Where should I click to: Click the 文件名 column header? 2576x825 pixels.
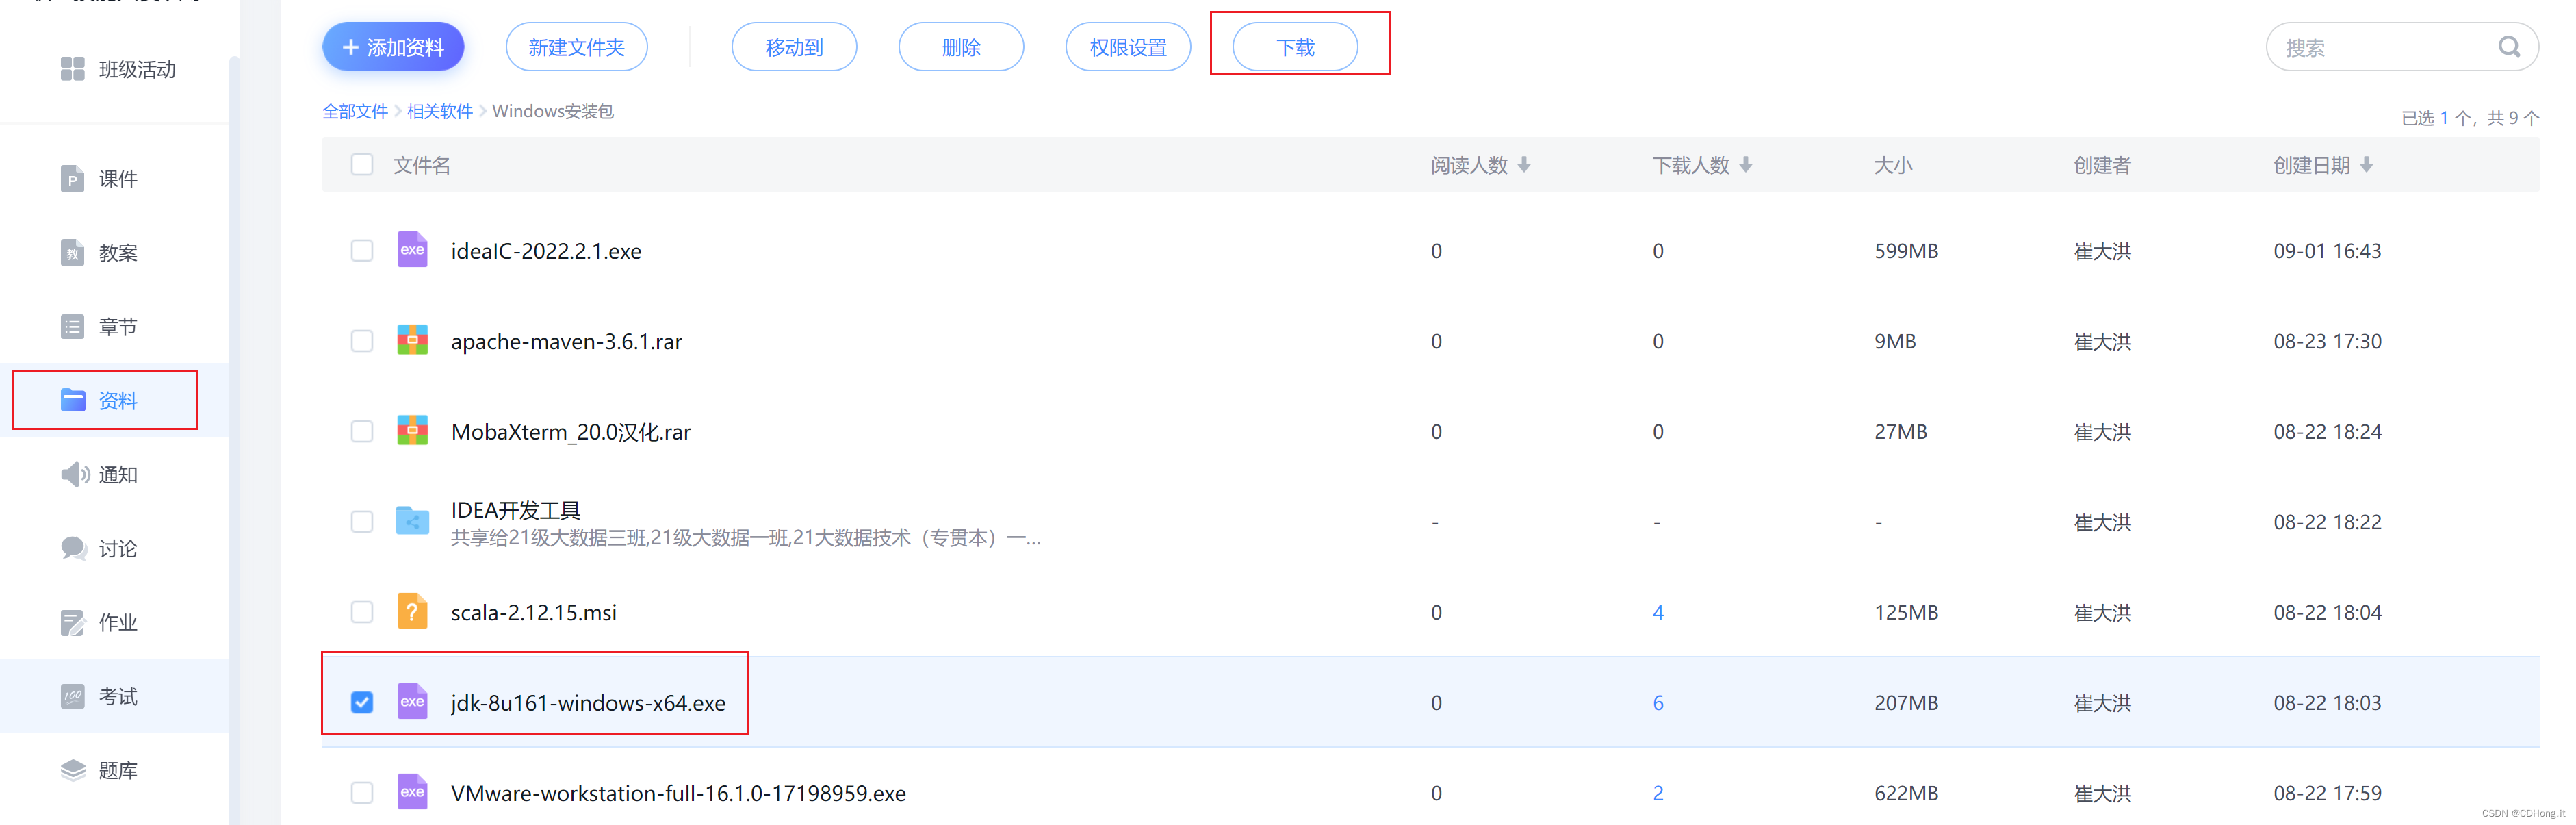coord(421,165)
